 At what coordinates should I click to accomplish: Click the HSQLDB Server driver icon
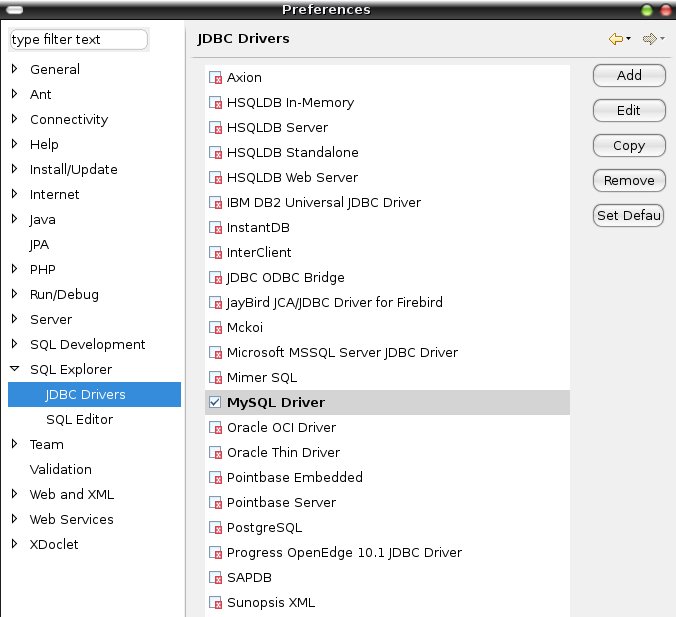215,128
